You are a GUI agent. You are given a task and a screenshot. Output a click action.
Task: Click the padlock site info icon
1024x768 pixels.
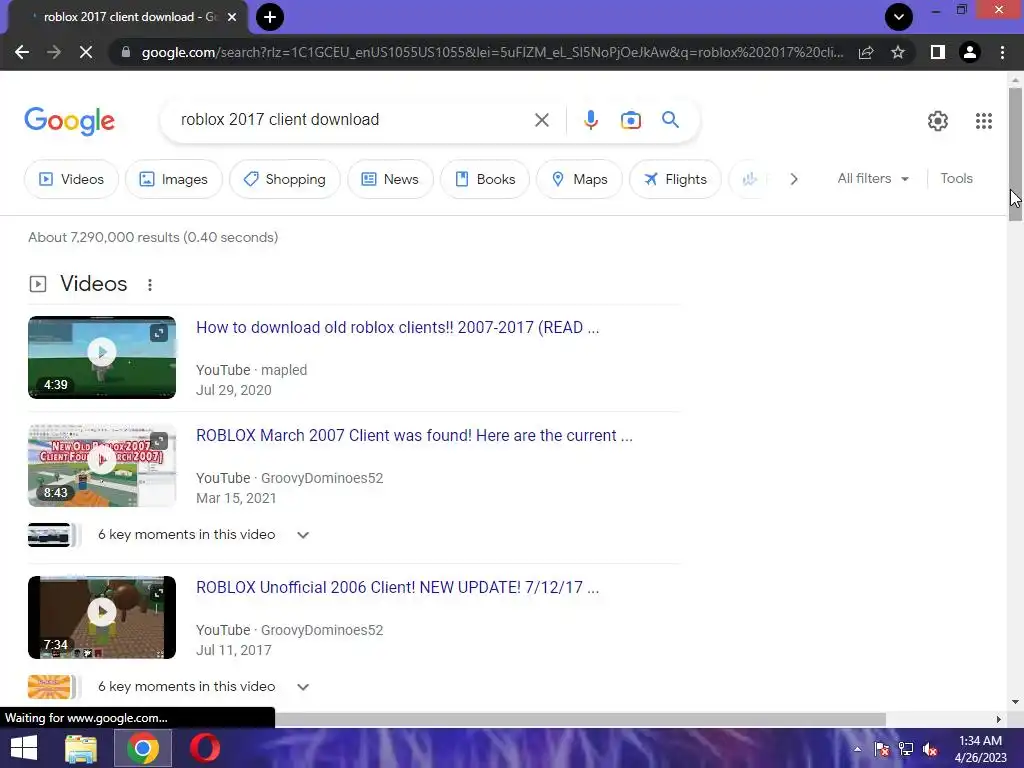click(x=126, y=52)
